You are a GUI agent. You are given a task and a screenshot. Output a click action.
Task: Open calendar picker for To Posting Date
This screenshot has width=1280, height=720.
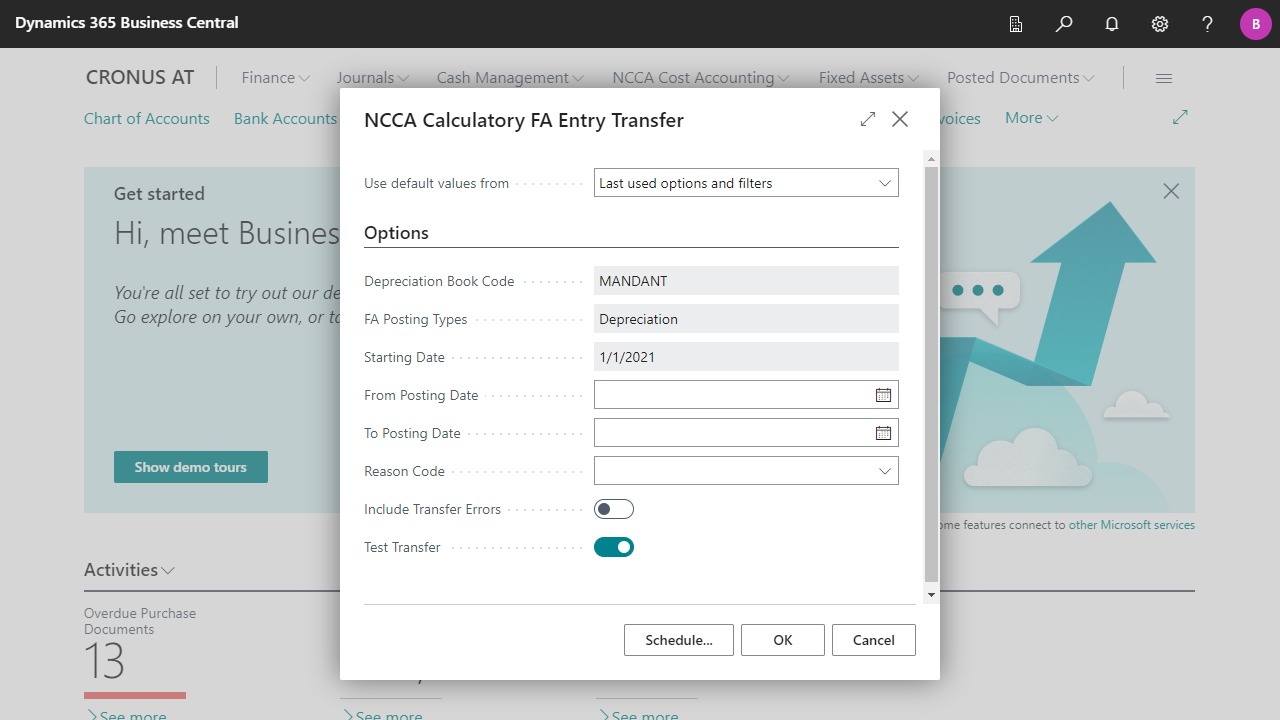coord(883,433)
